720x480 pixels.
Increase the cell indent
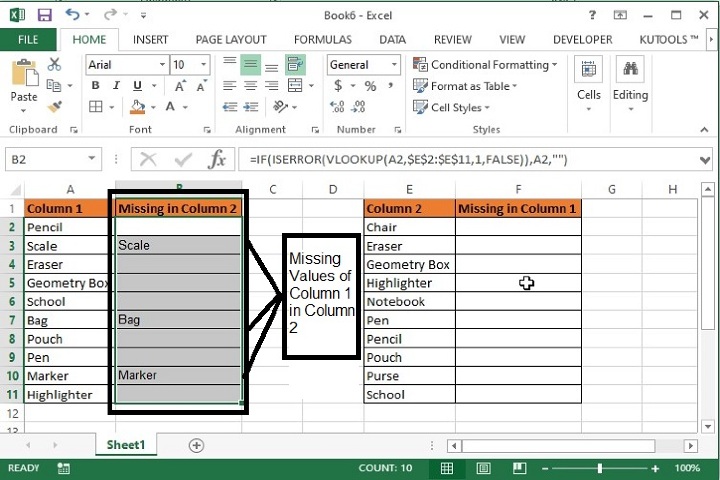pos(251,107)
